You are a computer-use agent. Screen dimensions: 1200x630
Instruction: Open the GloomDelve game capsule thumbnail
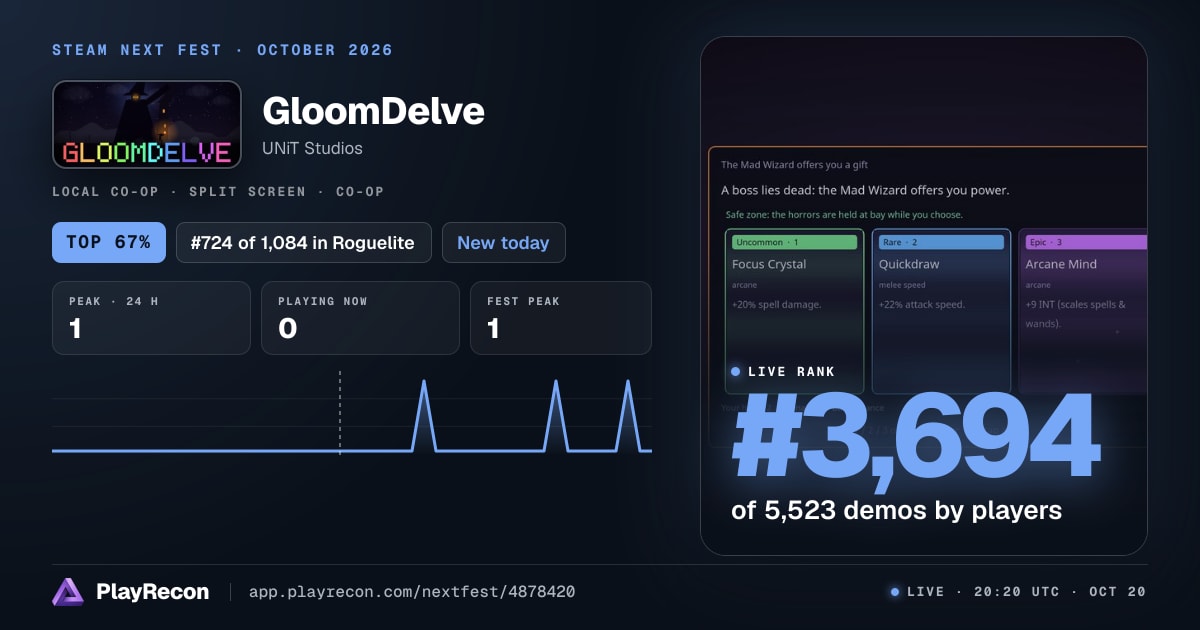pyautogui.click(x=147, y=124)
